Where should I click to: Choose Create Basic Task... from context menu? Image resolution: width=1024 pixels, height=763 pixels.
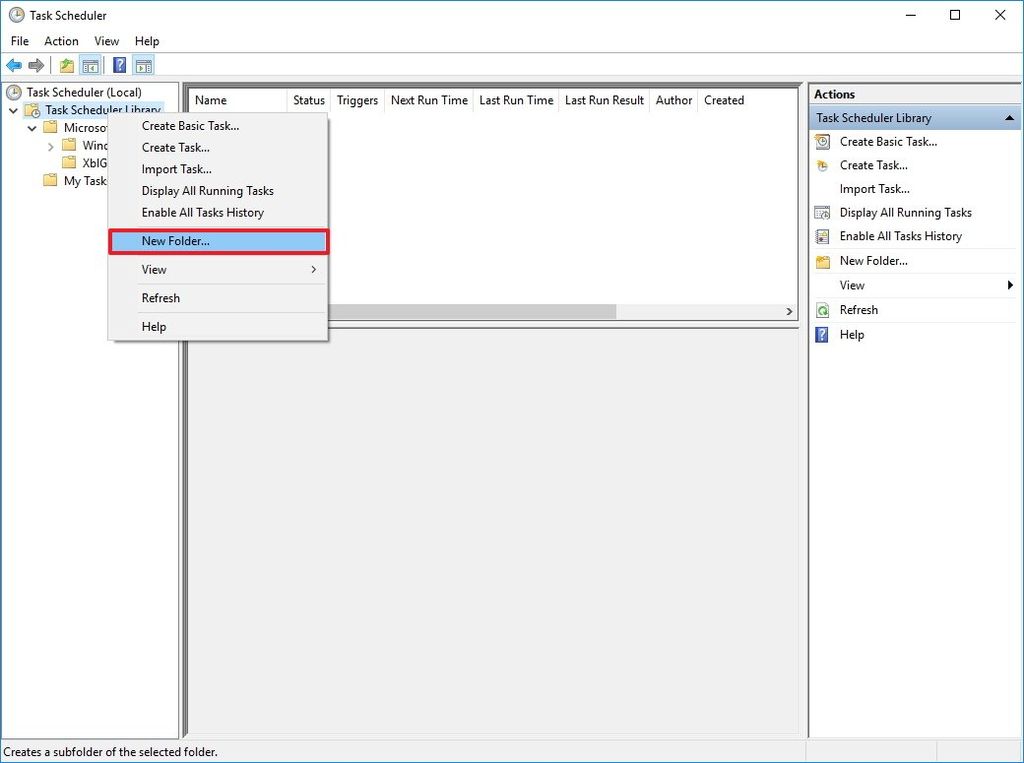(x=219, y=126)
